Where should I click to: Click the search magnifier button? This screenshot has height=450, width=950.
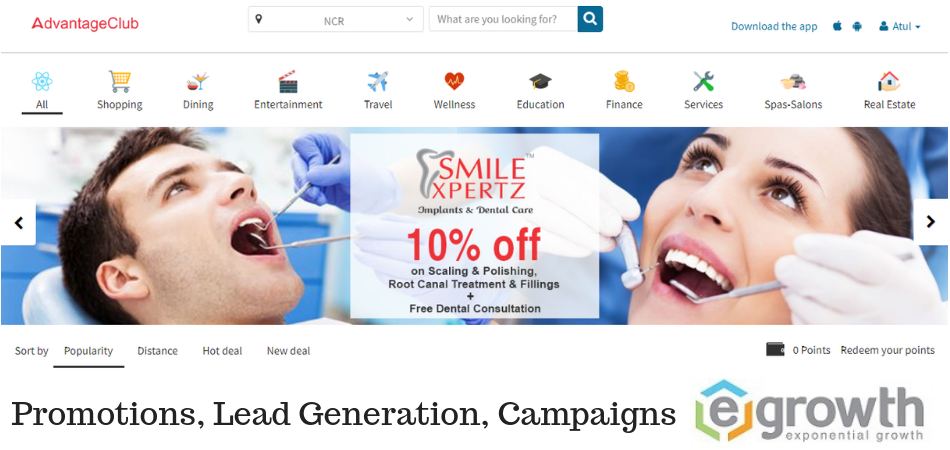(x=590, y=19)
